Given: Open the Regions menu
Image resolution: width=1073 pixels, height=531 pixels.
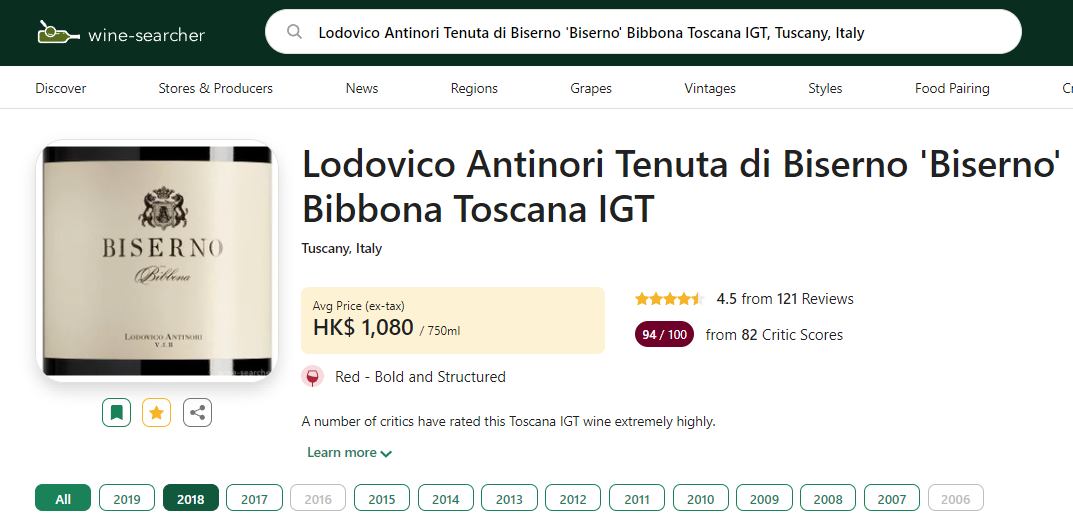Looking at the screenshot, I should pos(474,88).
